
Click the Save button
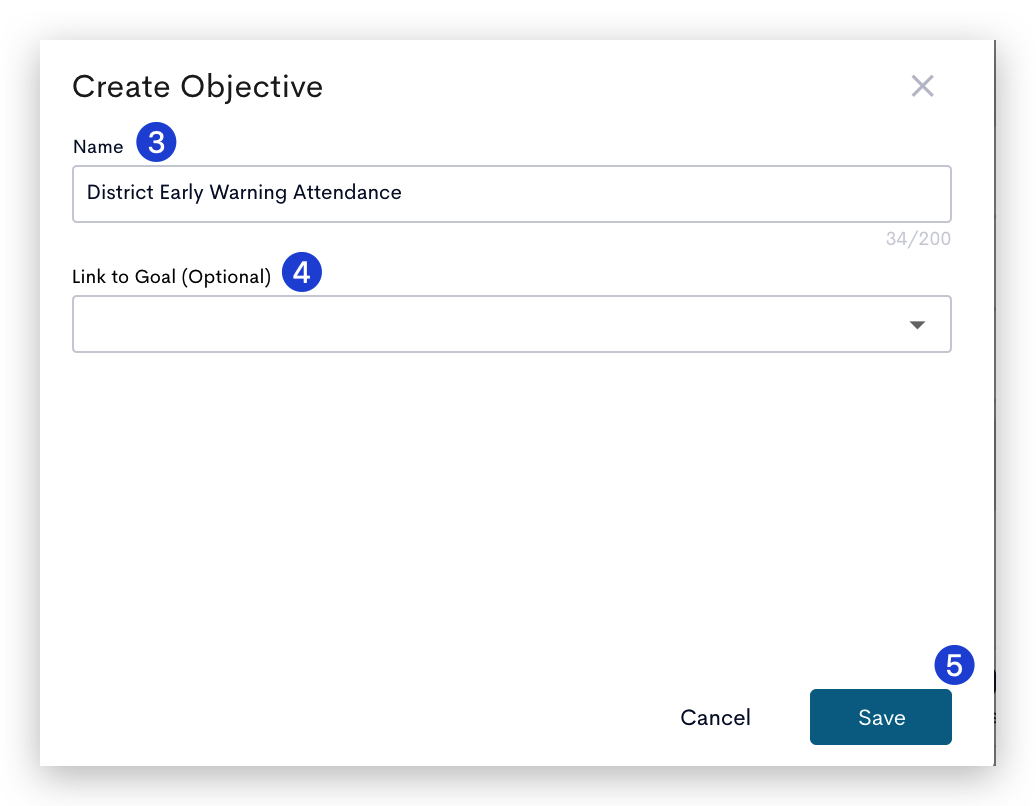pos(881,717)
